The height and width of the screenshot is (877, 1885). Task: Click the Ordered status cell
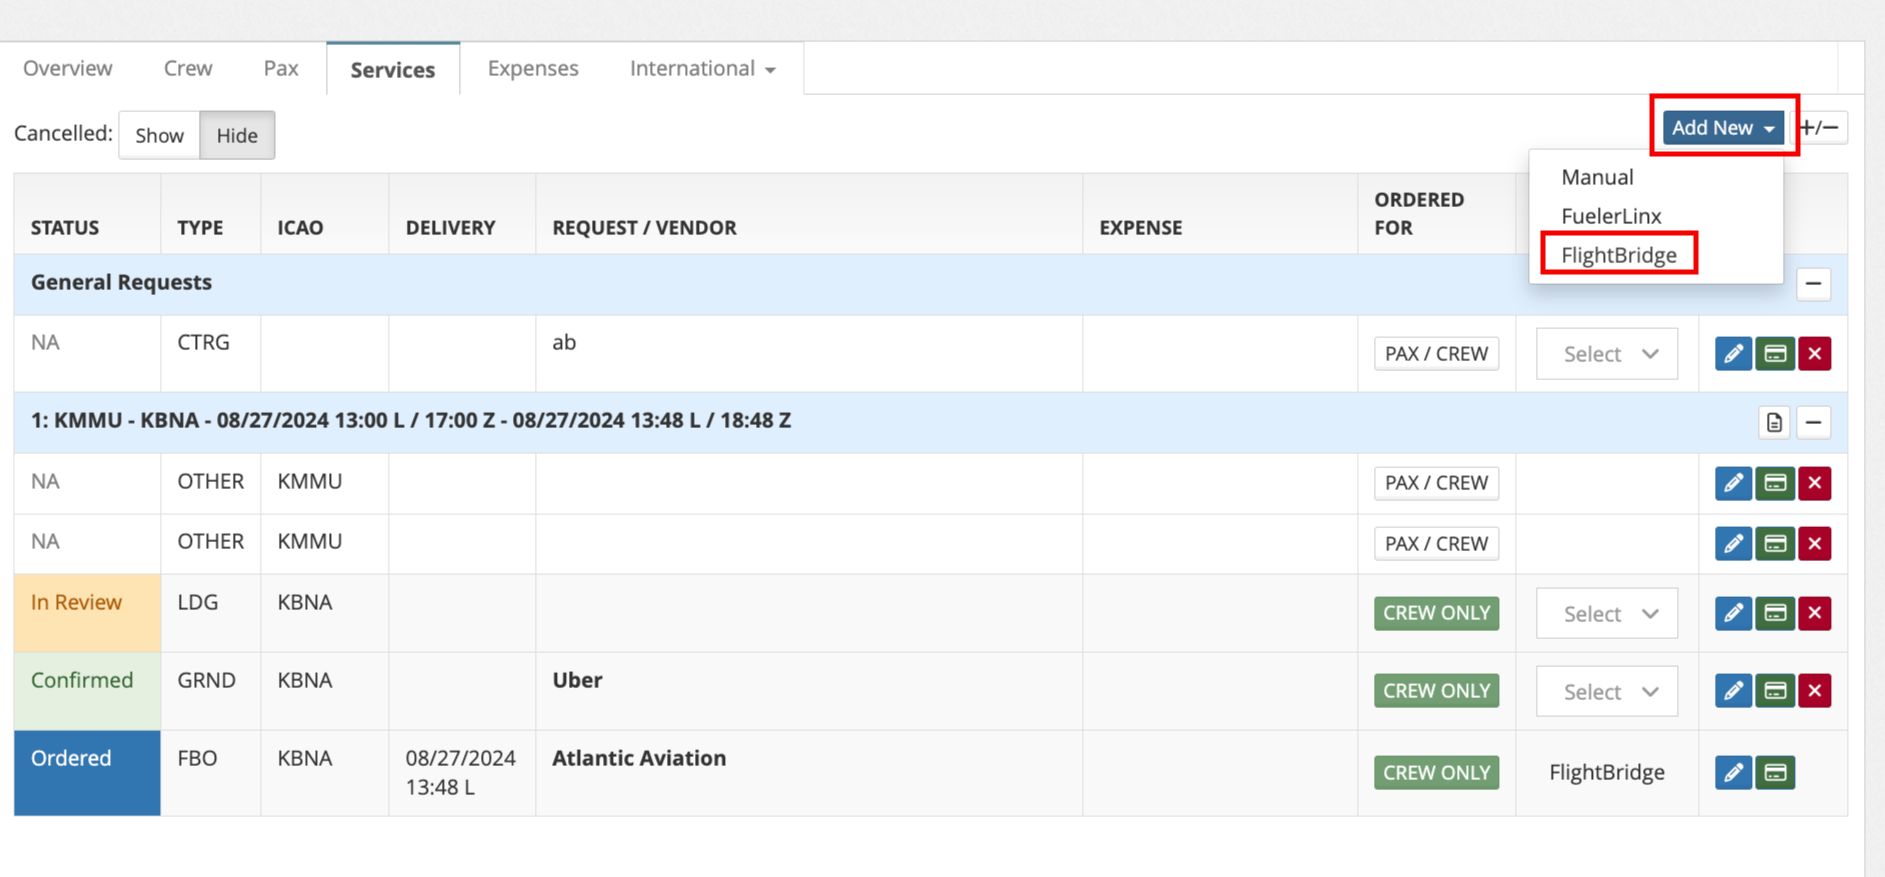(x=87, y=773)
